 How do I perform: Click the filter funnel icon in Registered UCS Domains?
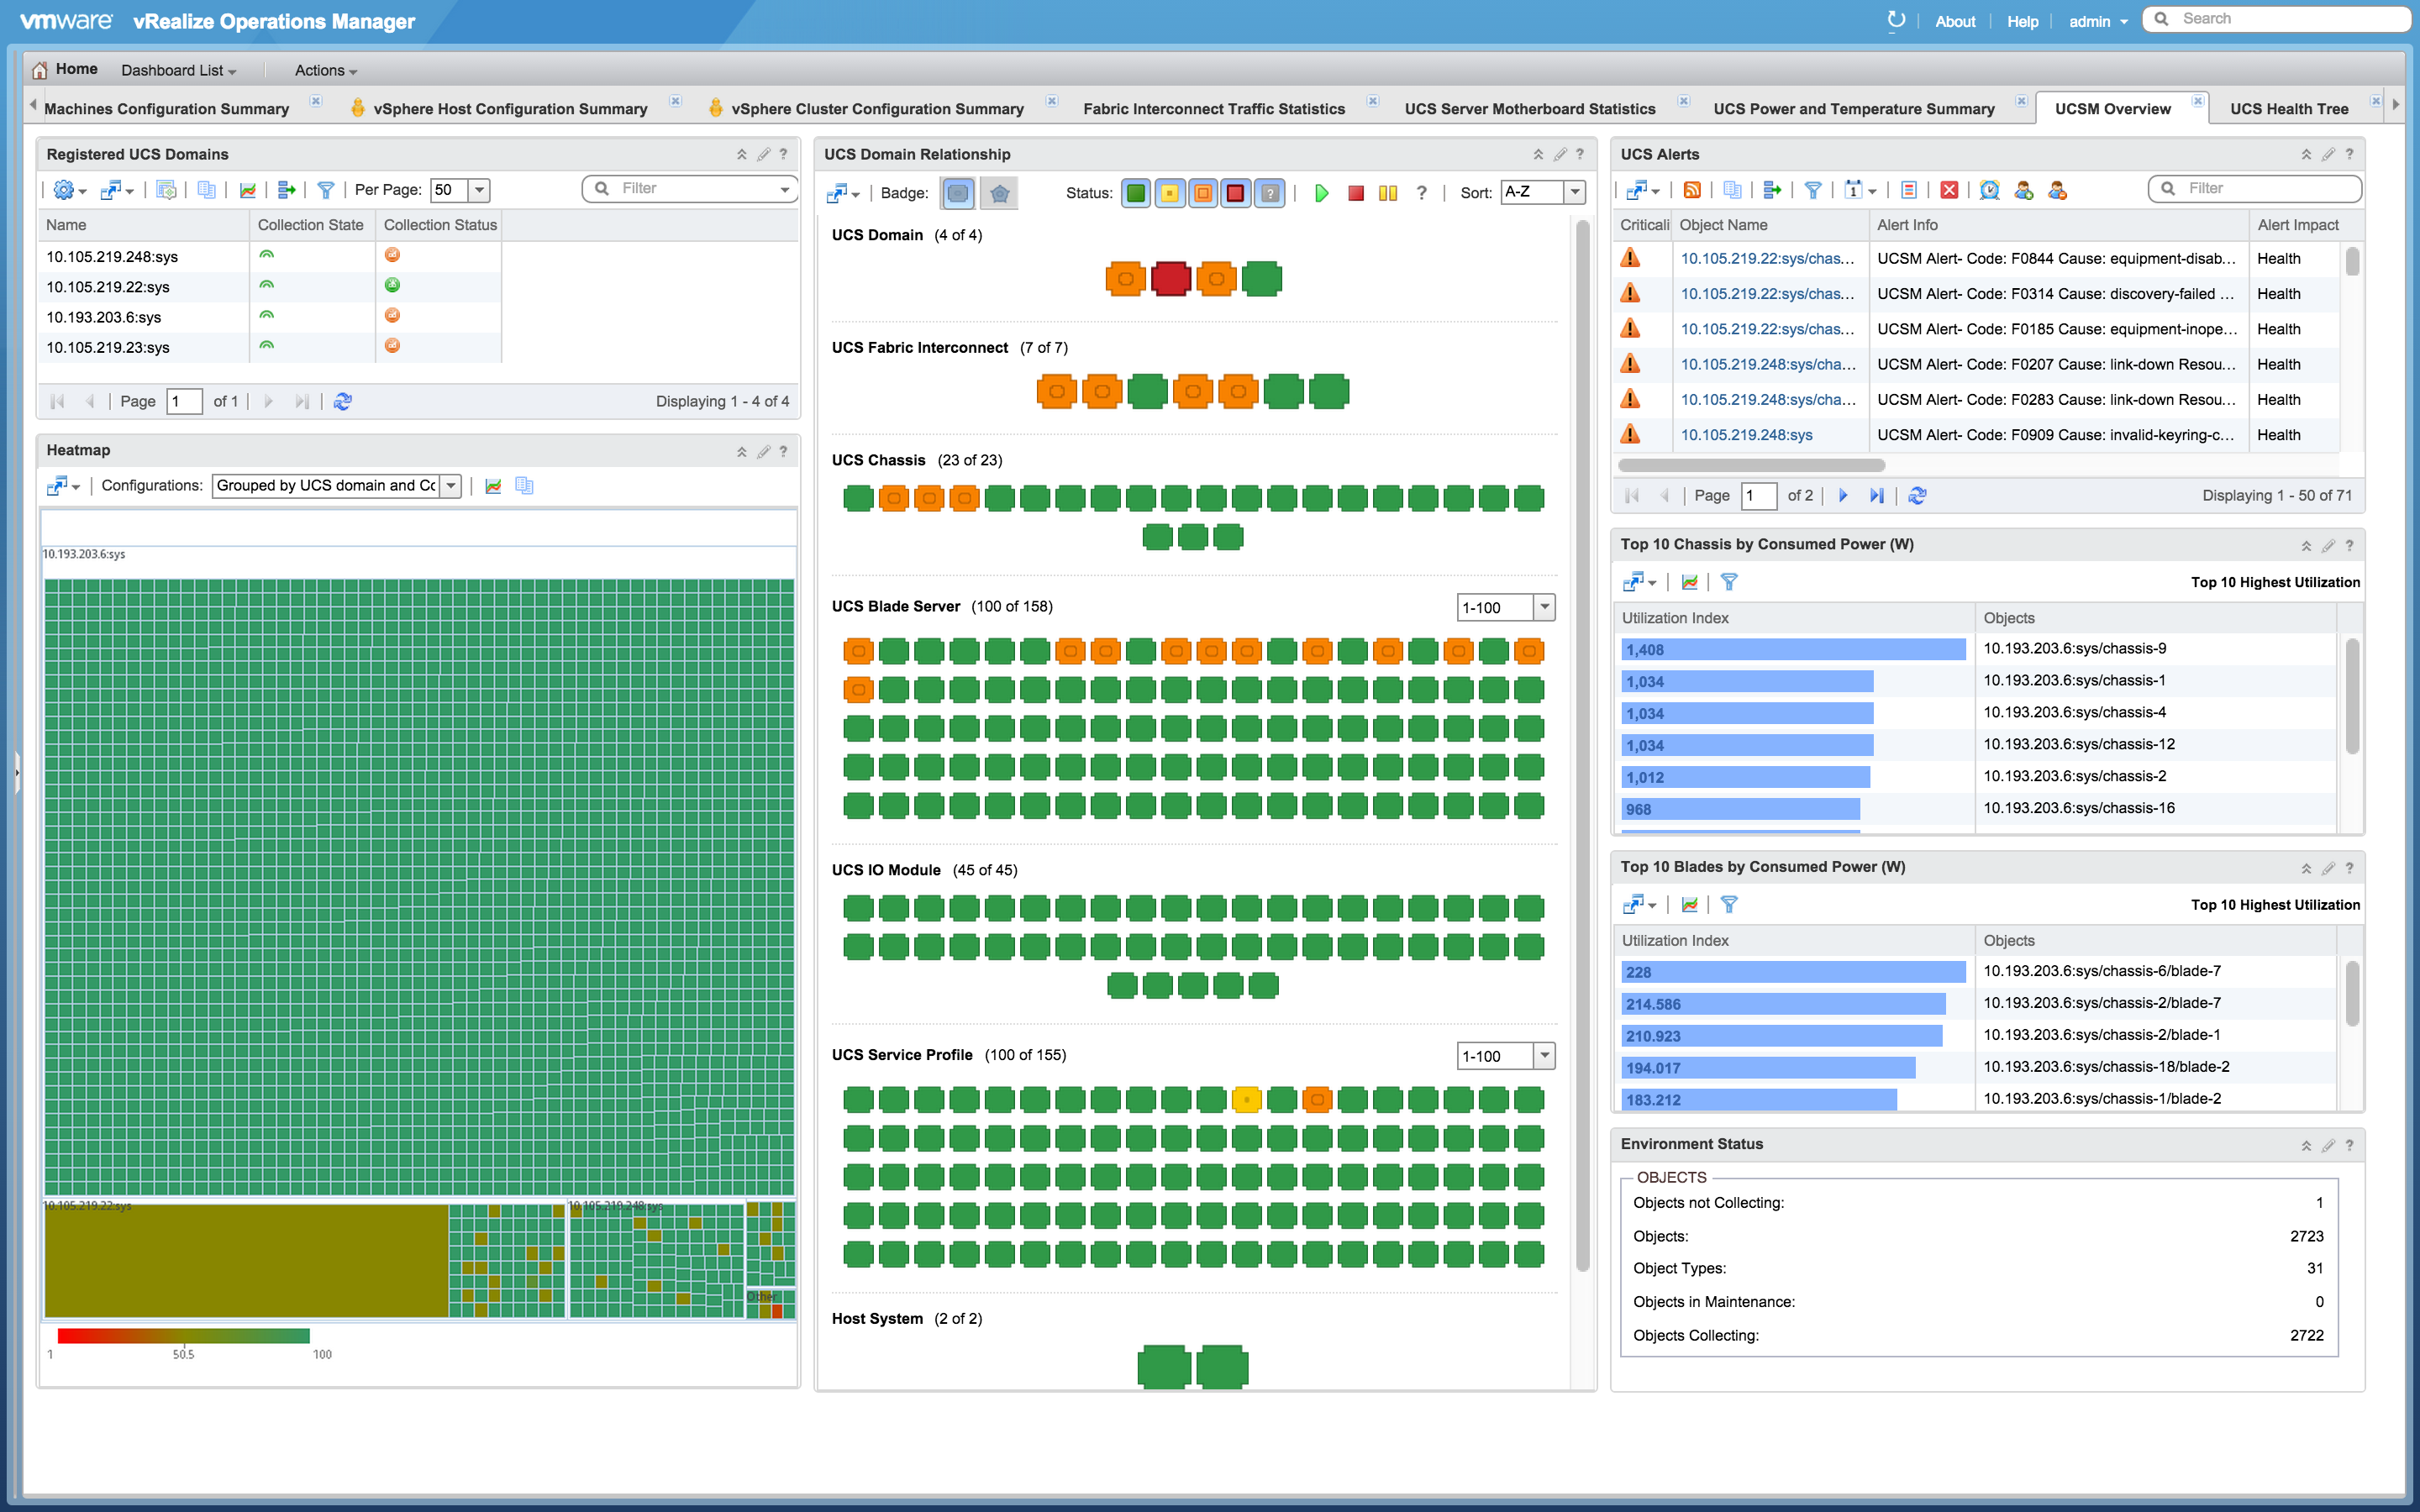coord(325,190)
